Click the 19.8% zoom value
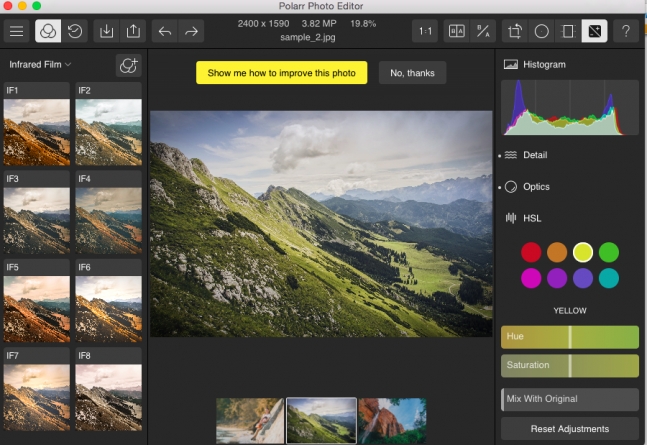 tap(363, 24)
